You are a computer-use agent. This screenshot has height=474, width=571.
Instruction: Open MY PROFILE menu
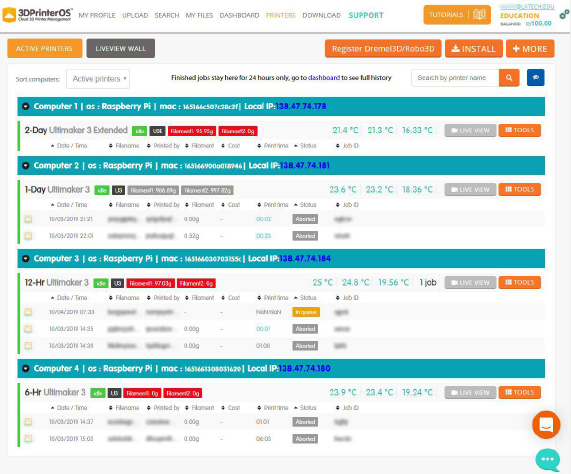coord(97,15)
